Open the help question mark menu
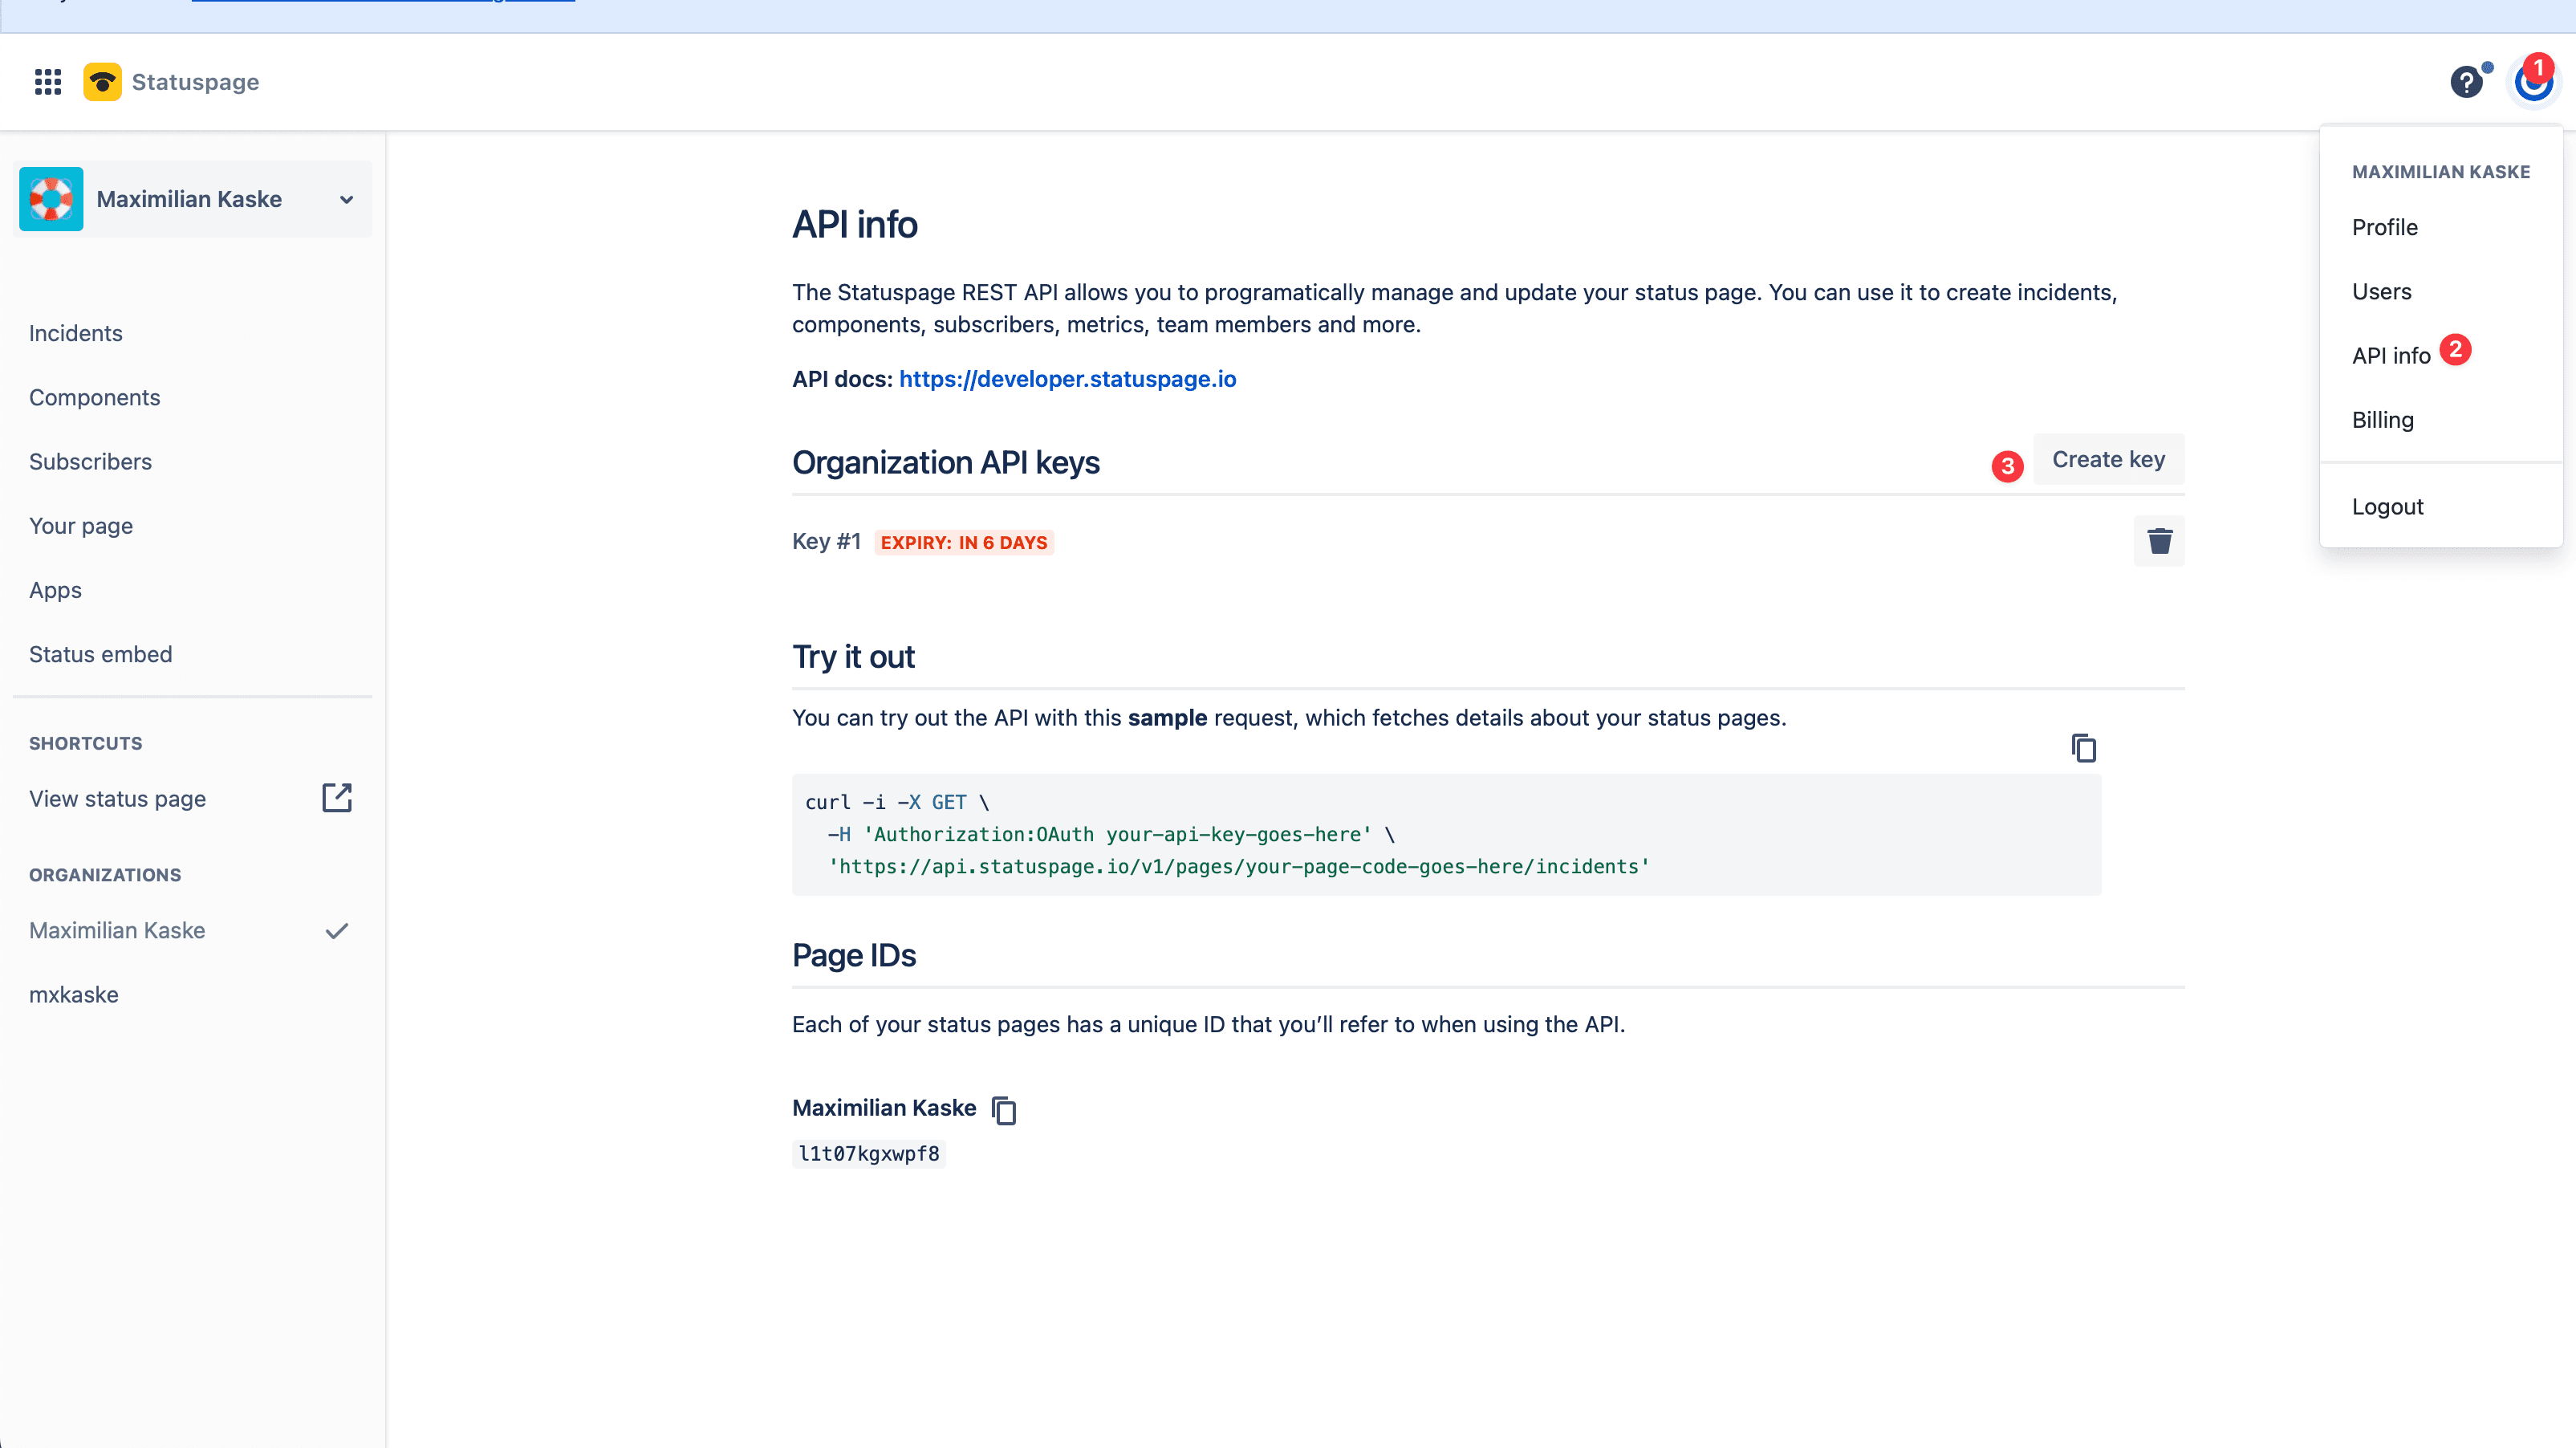 [x=2468, y=81]
